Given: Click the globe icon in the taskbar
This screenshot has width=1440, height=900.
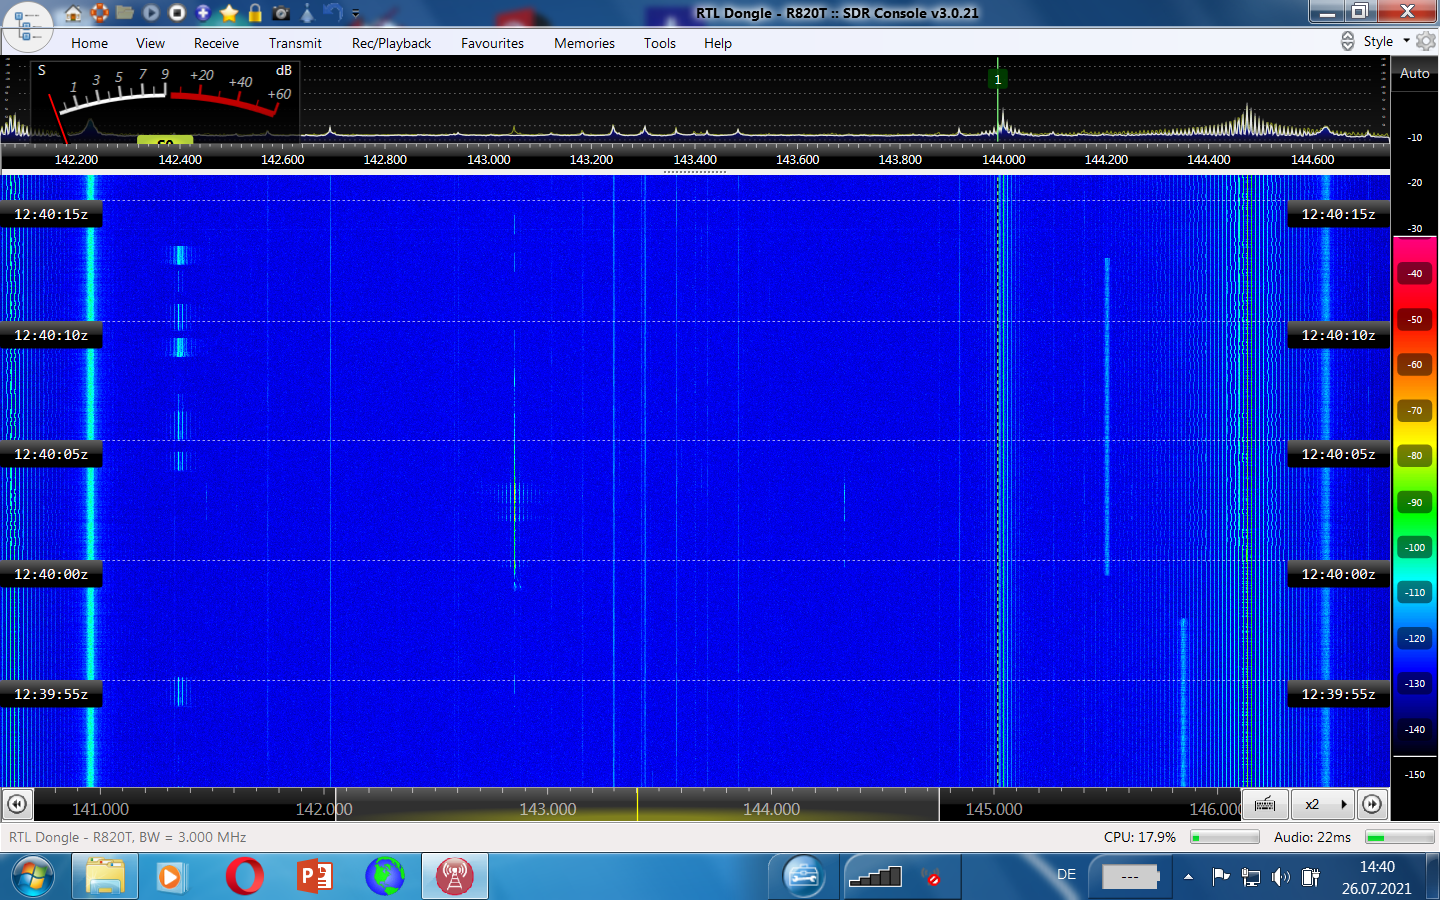Looking at the screenshot, I should (385, 877).
